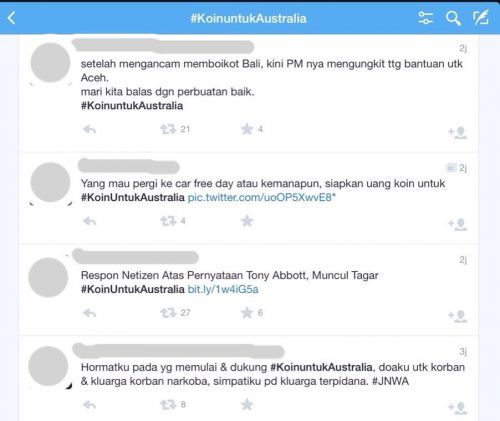Open the #JNWA hashtag
This screenshot has height=421, width=500.
coord(390,381)
